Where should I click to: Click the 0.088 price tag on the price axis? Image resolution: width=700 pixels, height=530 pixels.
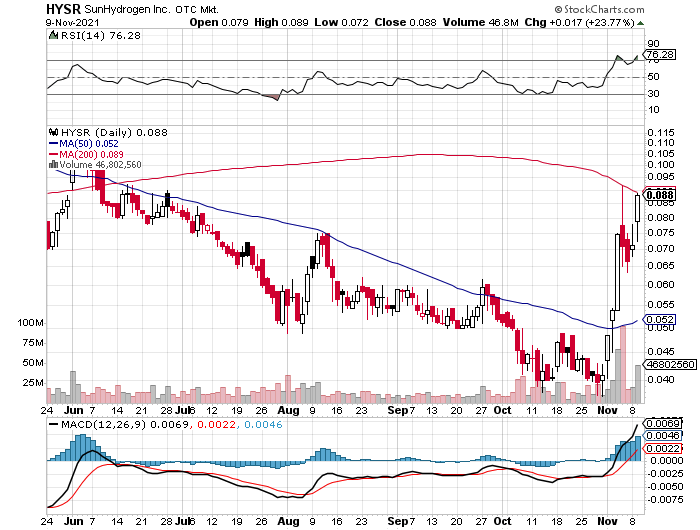pyautogui.click(x=659, y=195)
